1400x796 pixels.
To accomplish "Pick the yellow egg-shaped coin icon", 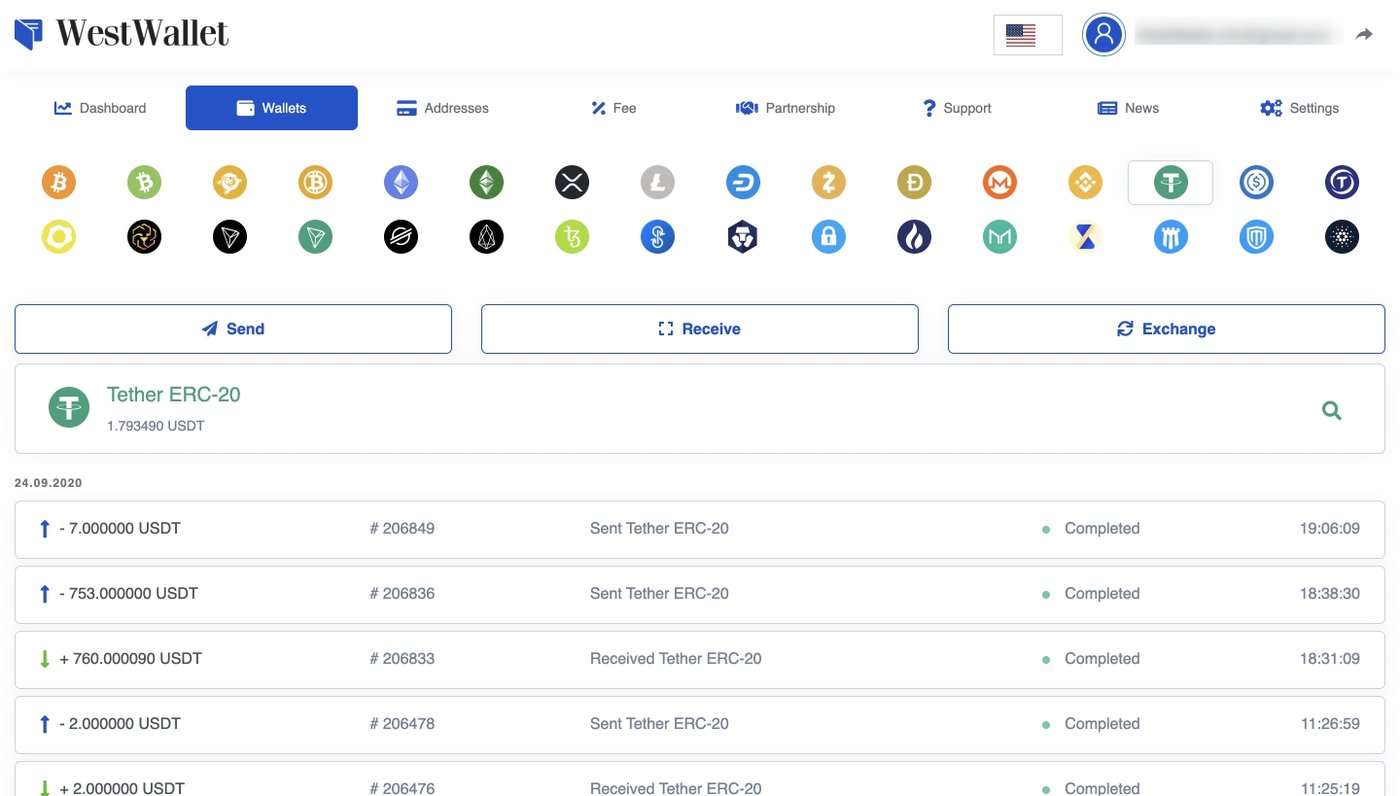I will click(x=59, y=237).
